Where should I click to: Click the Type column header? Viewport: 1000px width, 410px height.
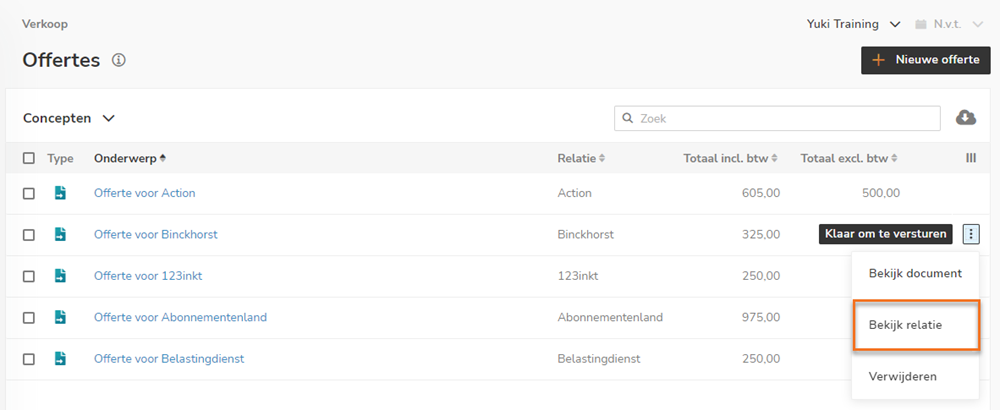coord(60,158)
